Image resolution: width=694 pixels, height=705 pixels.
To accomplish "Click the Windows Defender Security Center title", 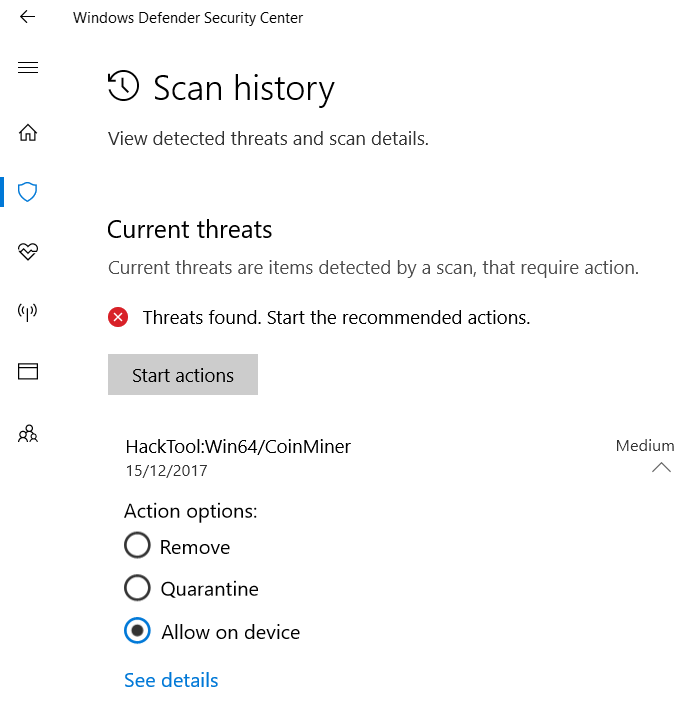I will point(188,18).
